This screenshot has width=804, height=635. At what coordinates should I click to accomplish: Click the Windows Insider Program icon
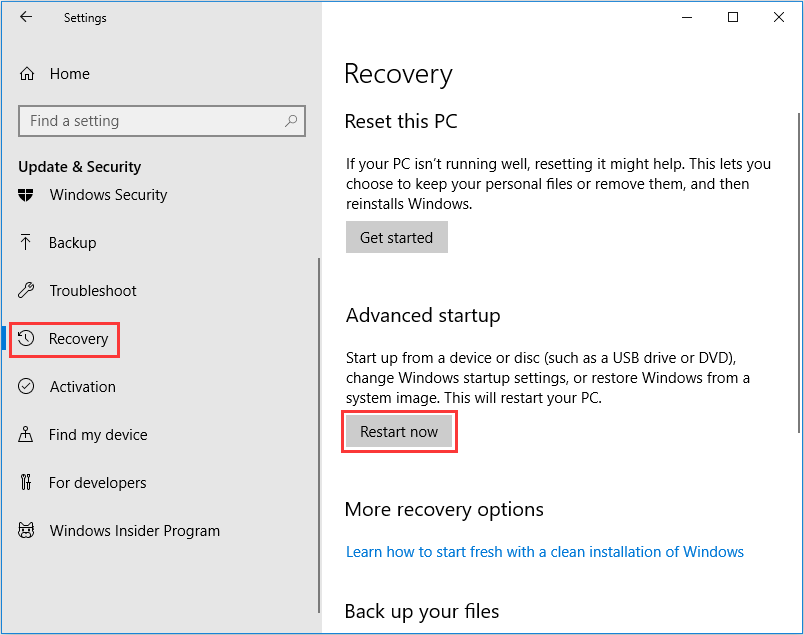click(x=28, y=531)
